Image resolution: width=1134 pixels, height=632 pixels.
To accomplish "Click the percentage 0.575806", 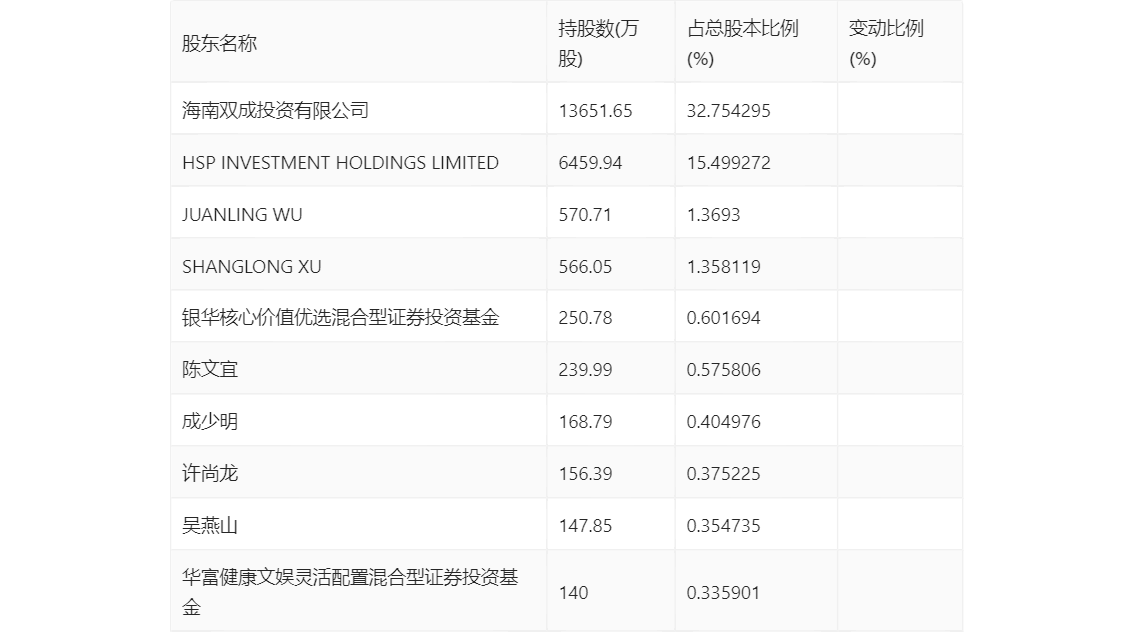I will click(x=723, y=370).
